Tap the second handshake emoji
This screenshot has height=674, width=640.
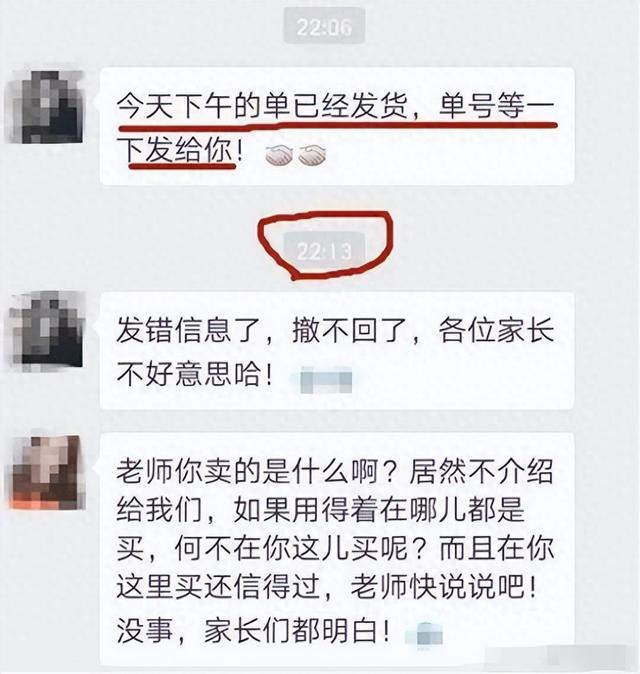tap(312, 155)
